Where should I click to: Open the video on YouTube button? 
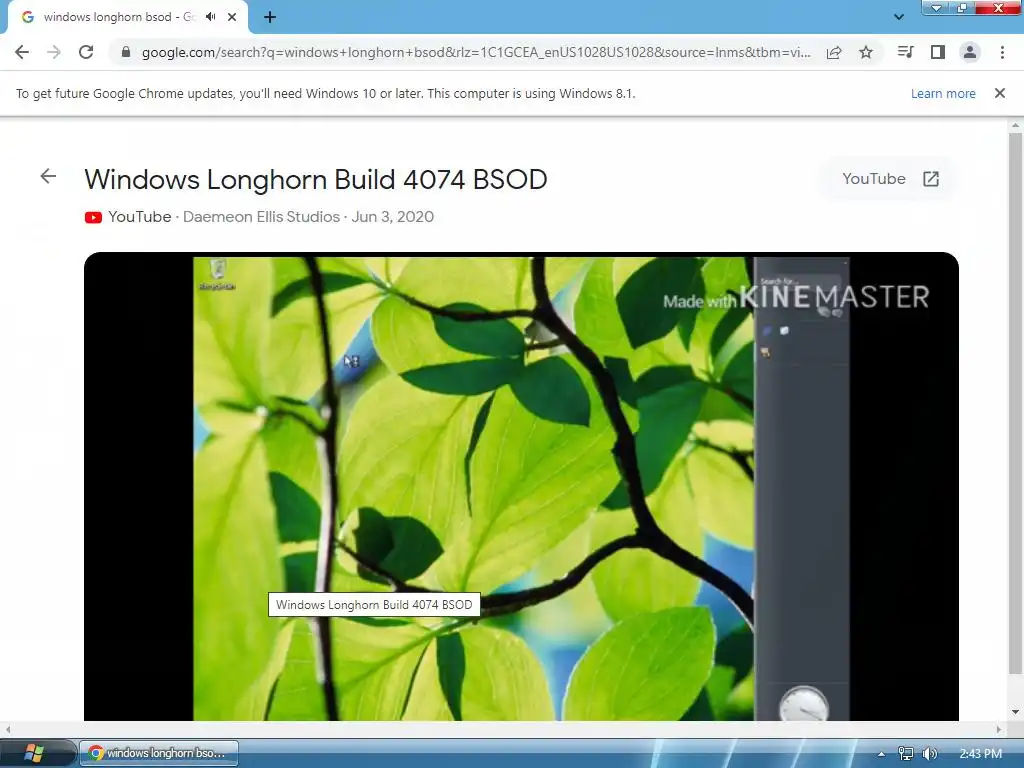[x=889, y=179]
